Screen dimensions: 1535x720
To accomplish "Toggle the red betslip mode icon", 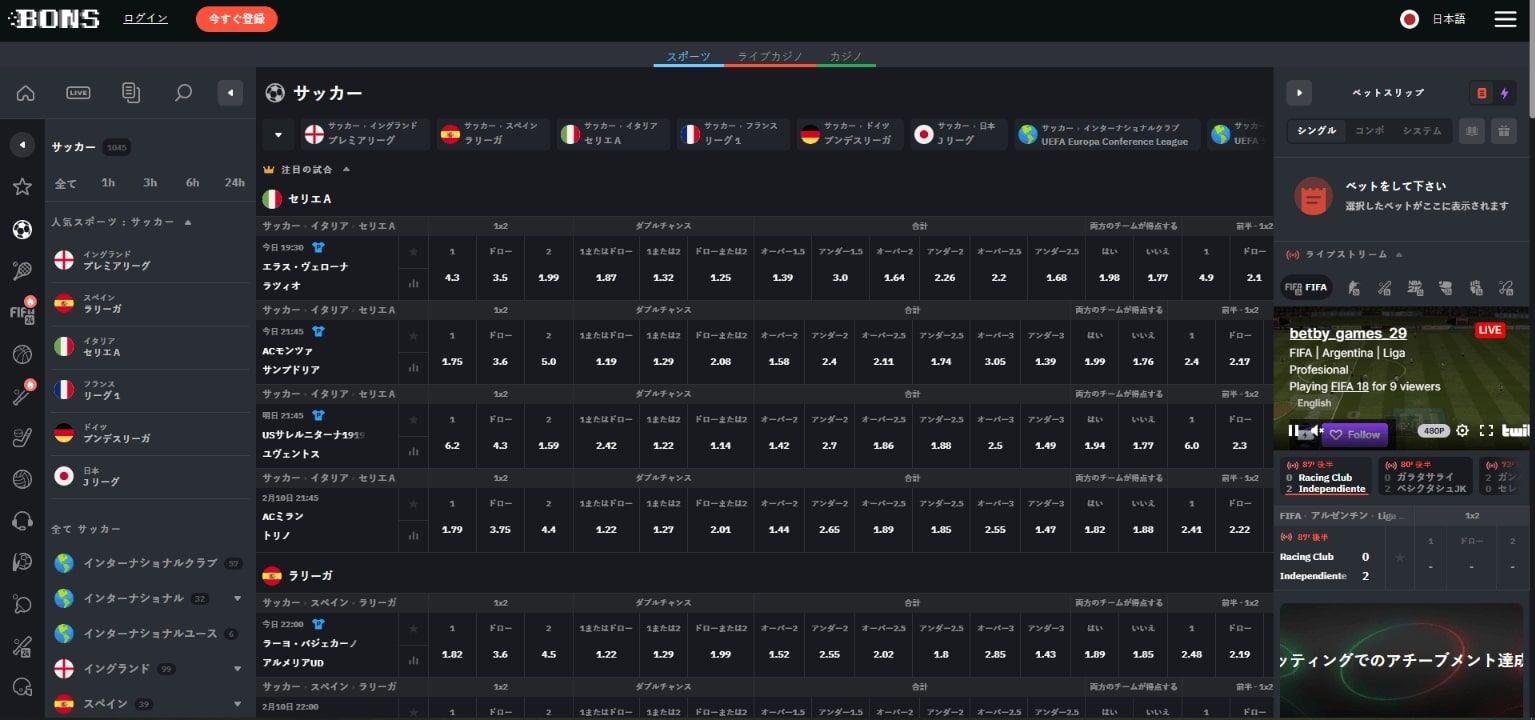I will 1481,93.
